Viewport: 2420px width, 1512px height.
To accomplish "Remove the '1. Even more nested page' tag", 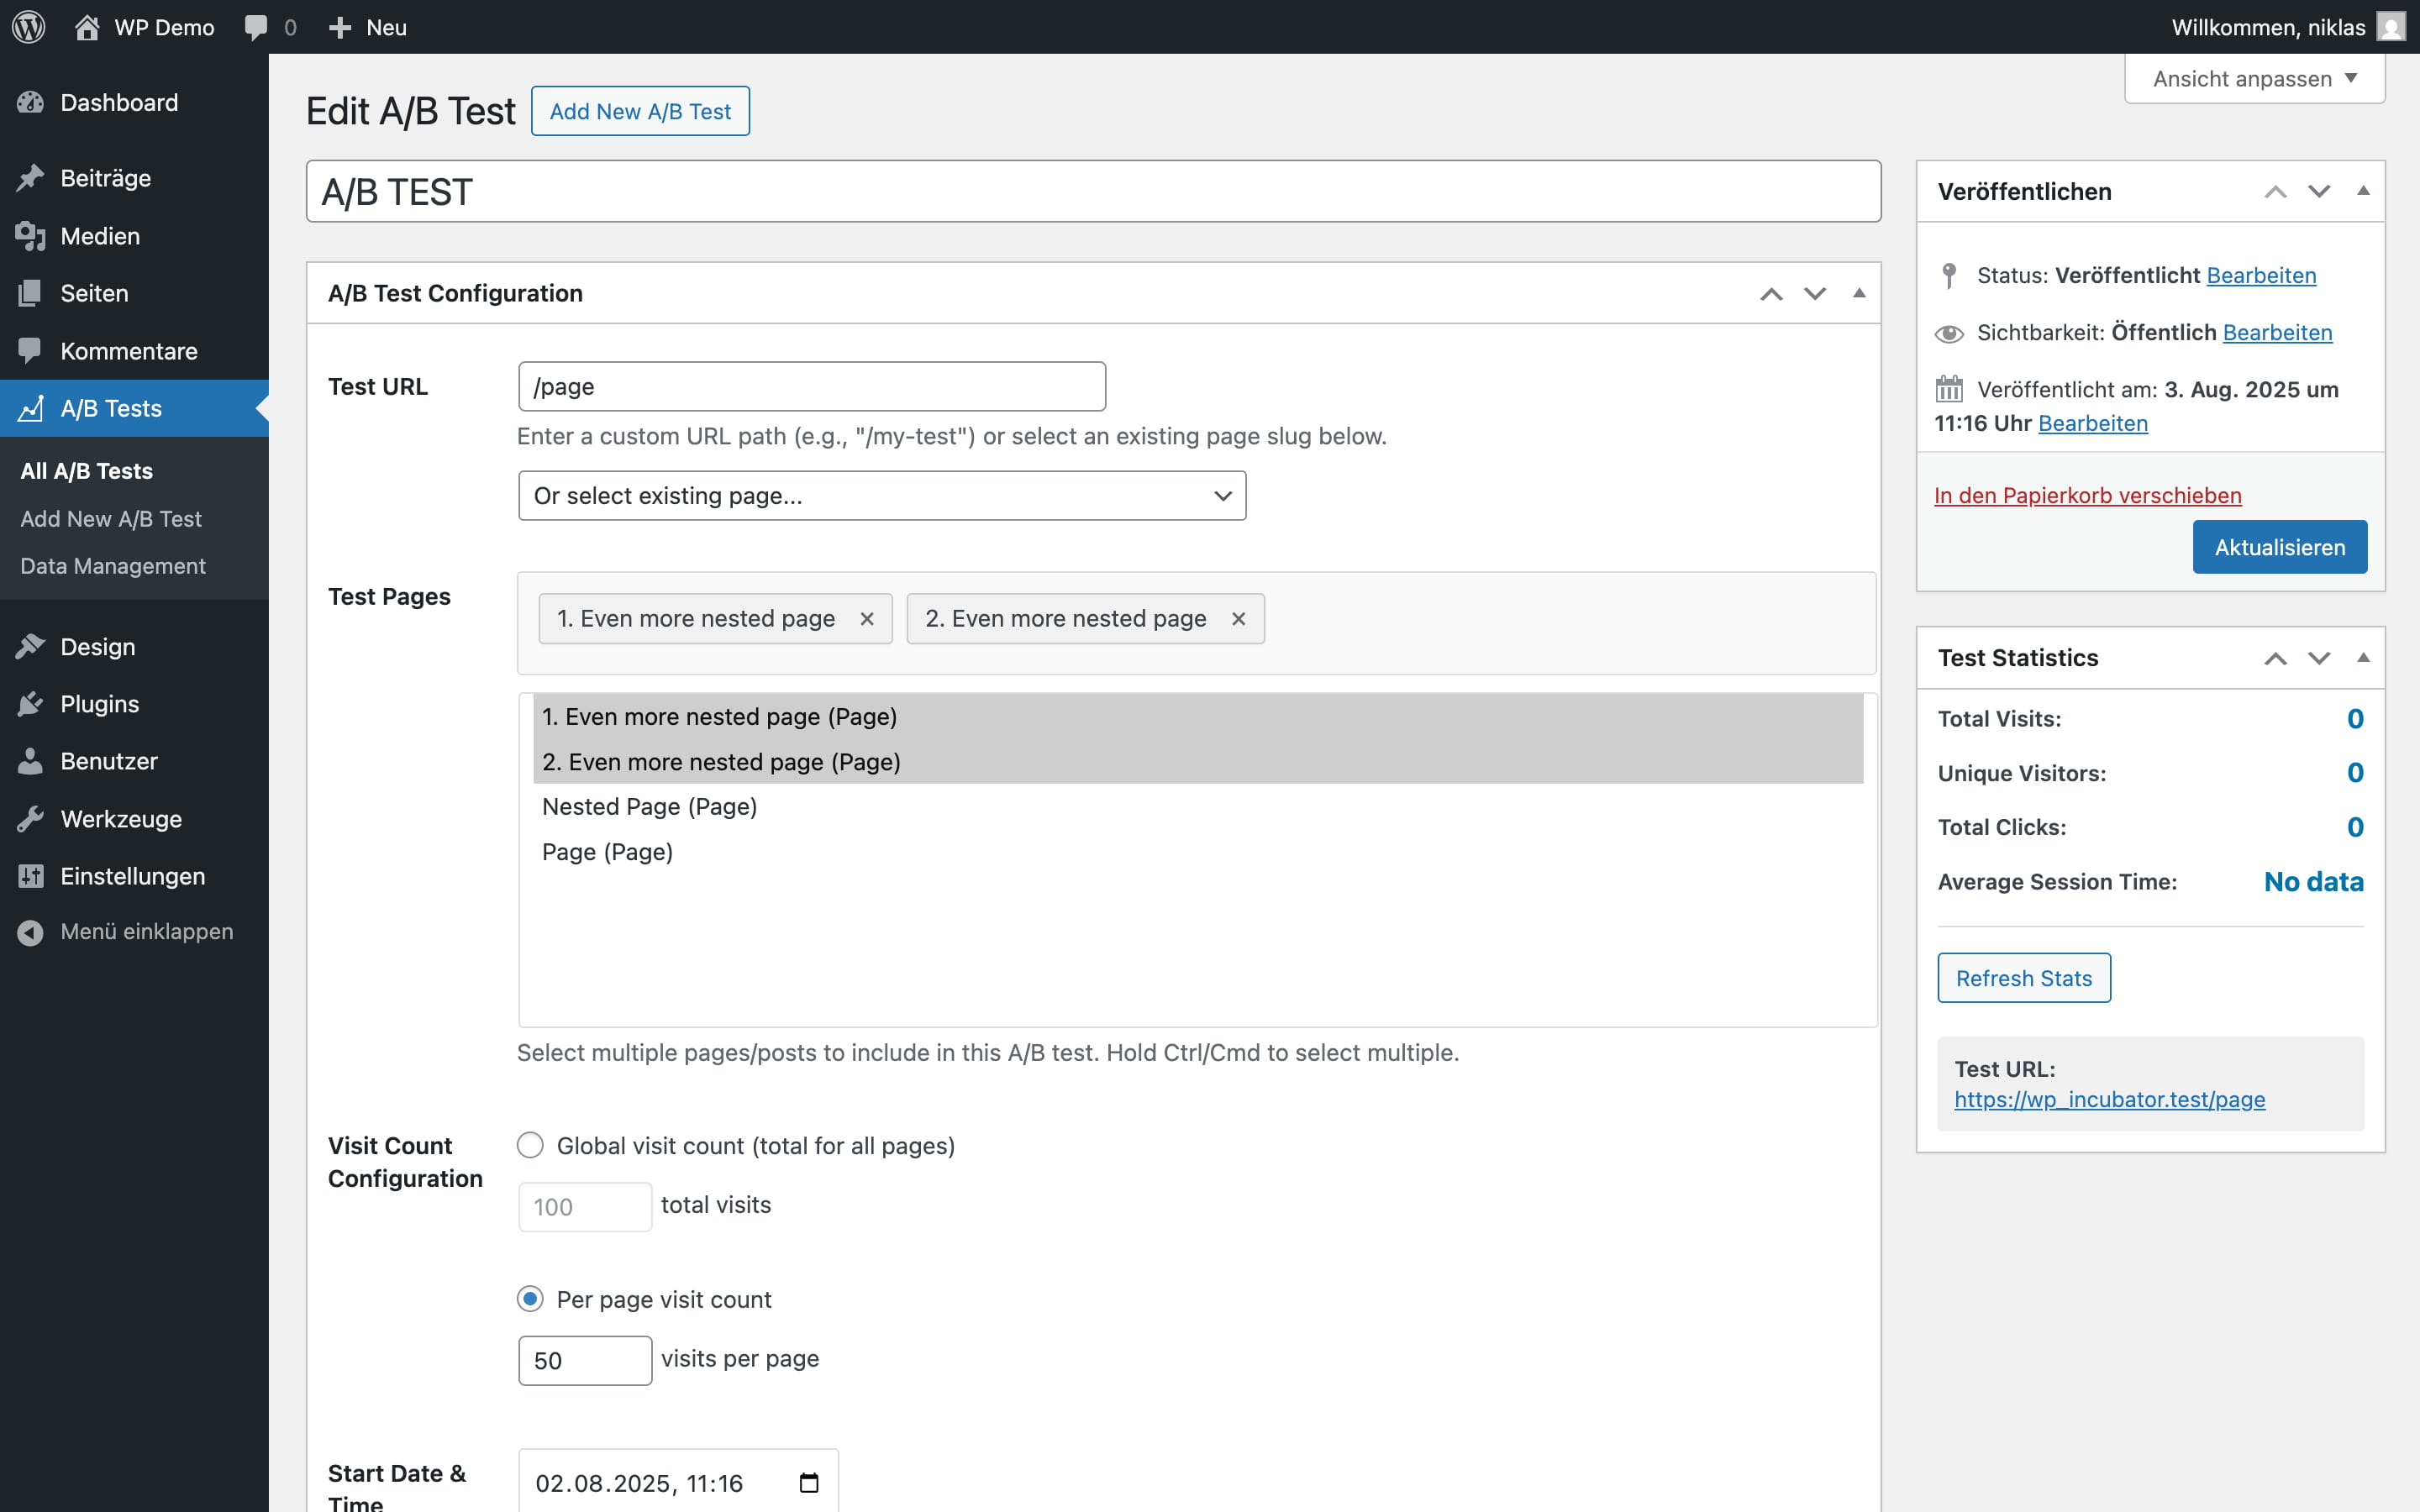I will point(867,619).
